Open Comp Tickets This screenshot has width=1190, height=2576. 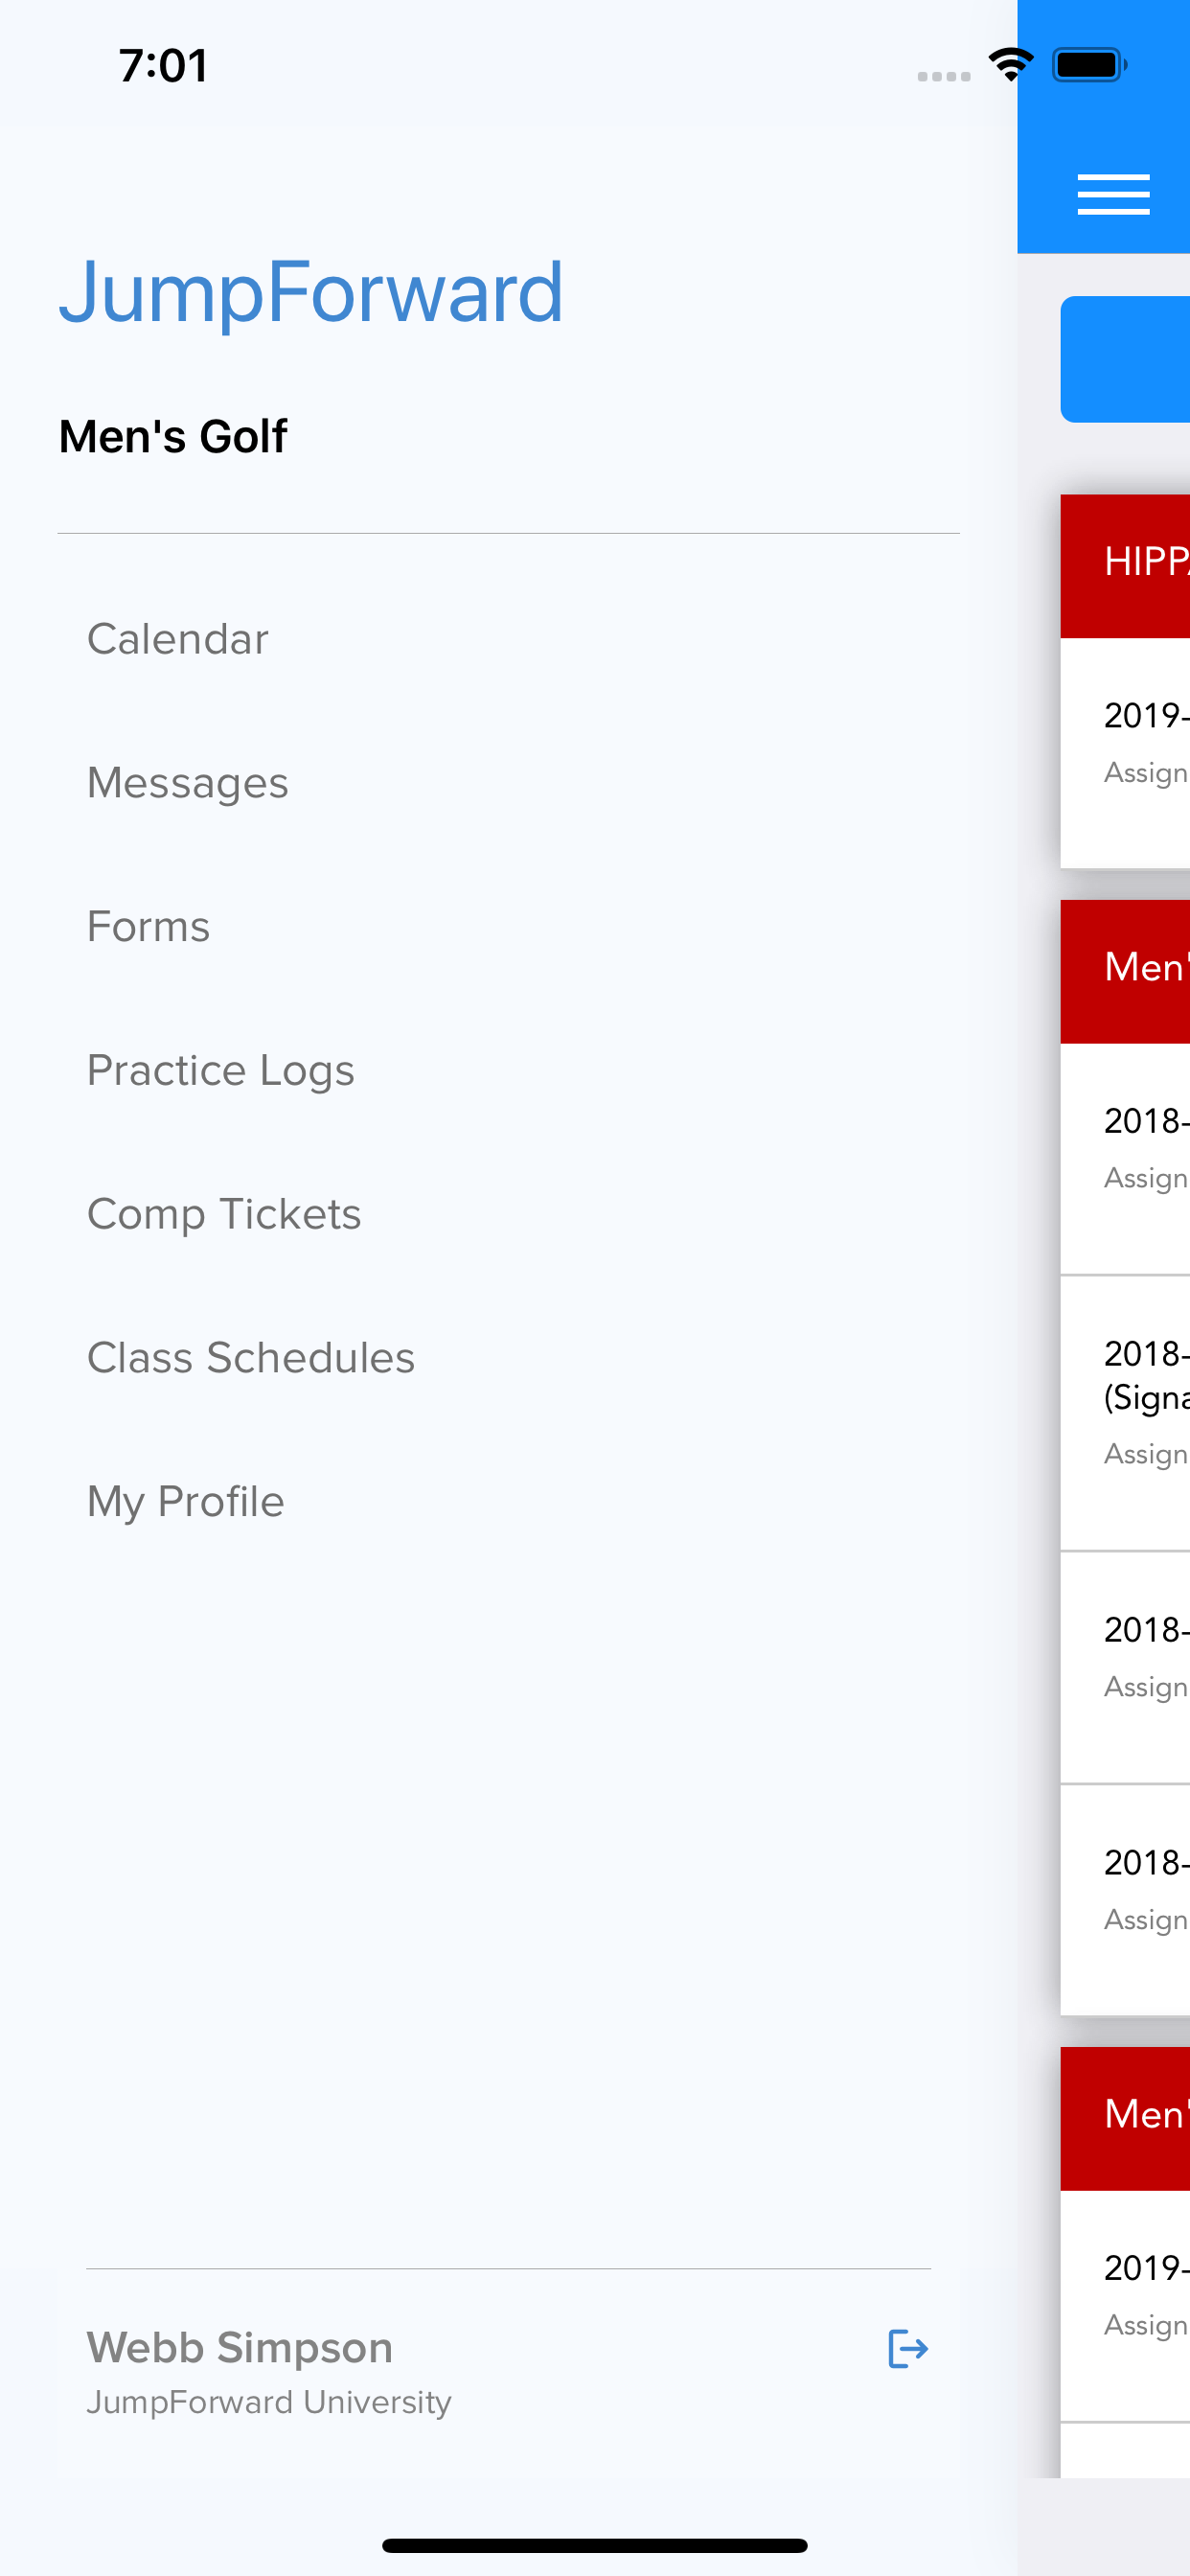(x=224, y=1214)
